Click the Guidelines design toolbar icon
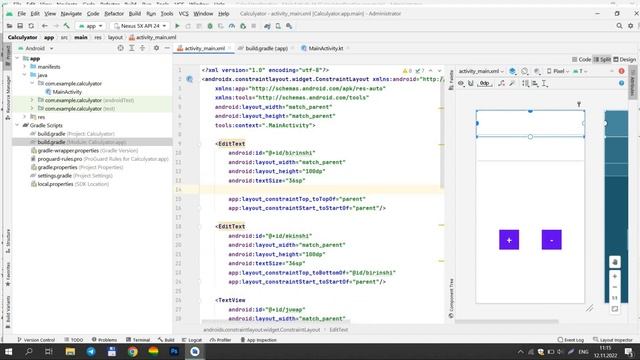This screenshot has height=360, width=640. tap(544, 83)
